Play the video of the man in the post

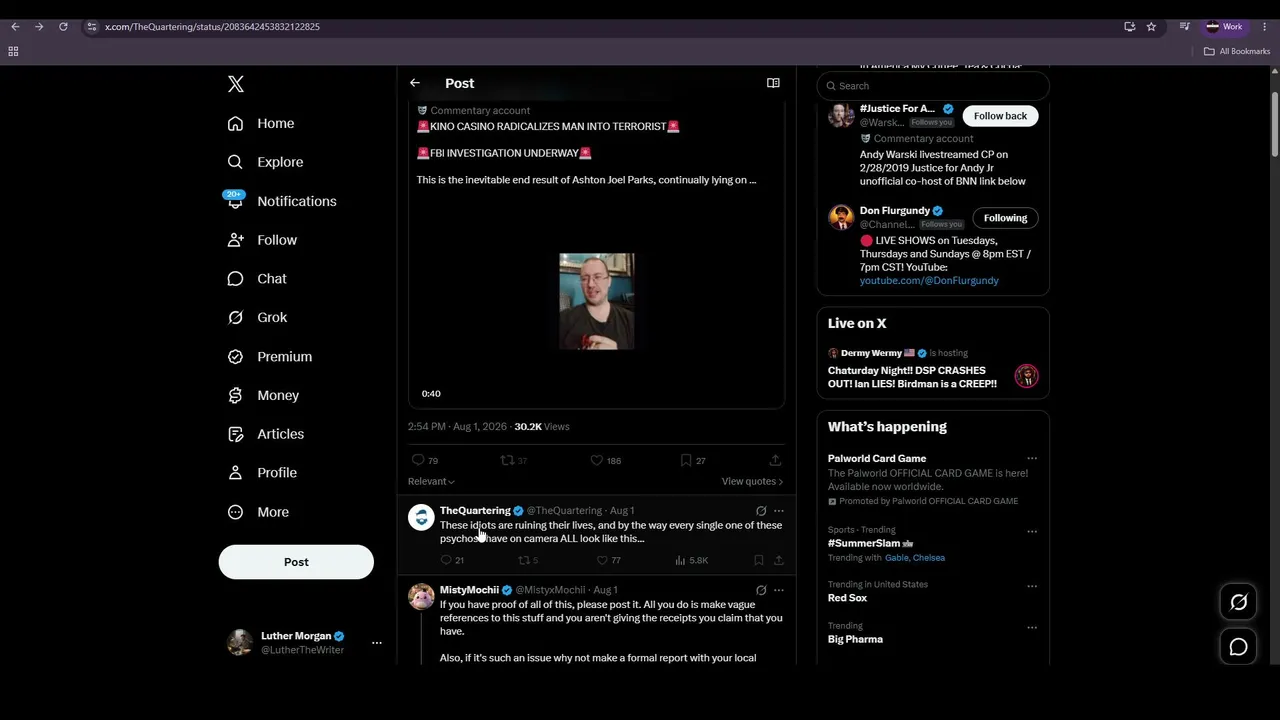pyautogui.click(x=597, y=301)
